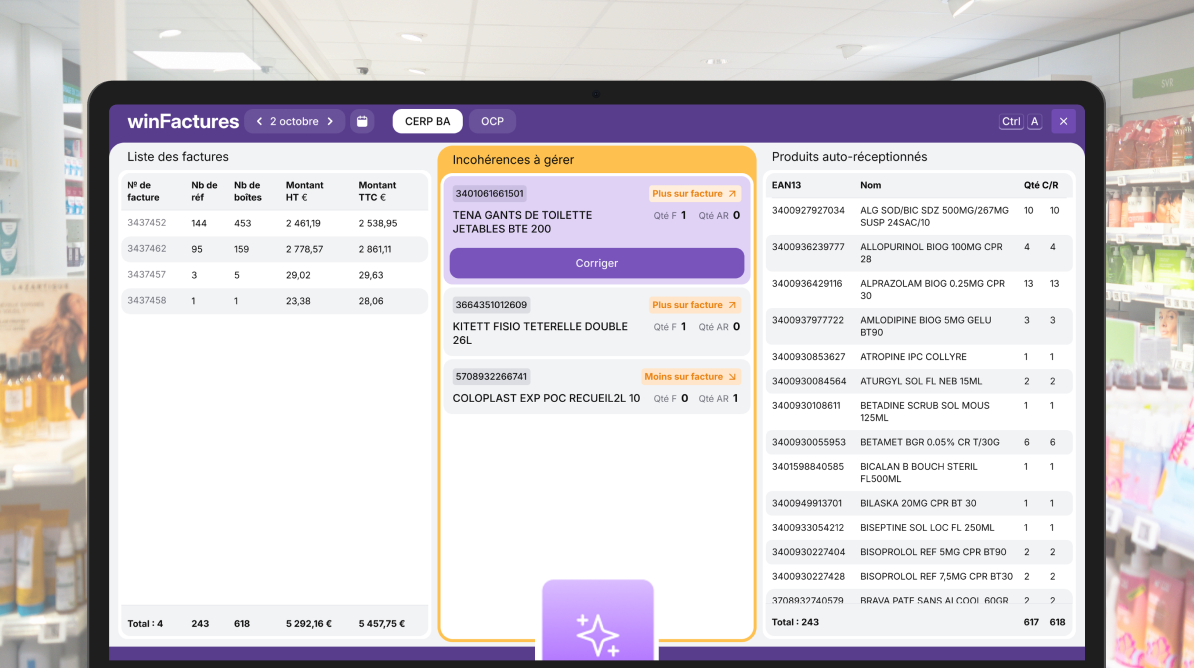1194x668 pixels.
Task: Click the 'Plus sur facture' tag on KITETT
Action: (x=694, y=305)
